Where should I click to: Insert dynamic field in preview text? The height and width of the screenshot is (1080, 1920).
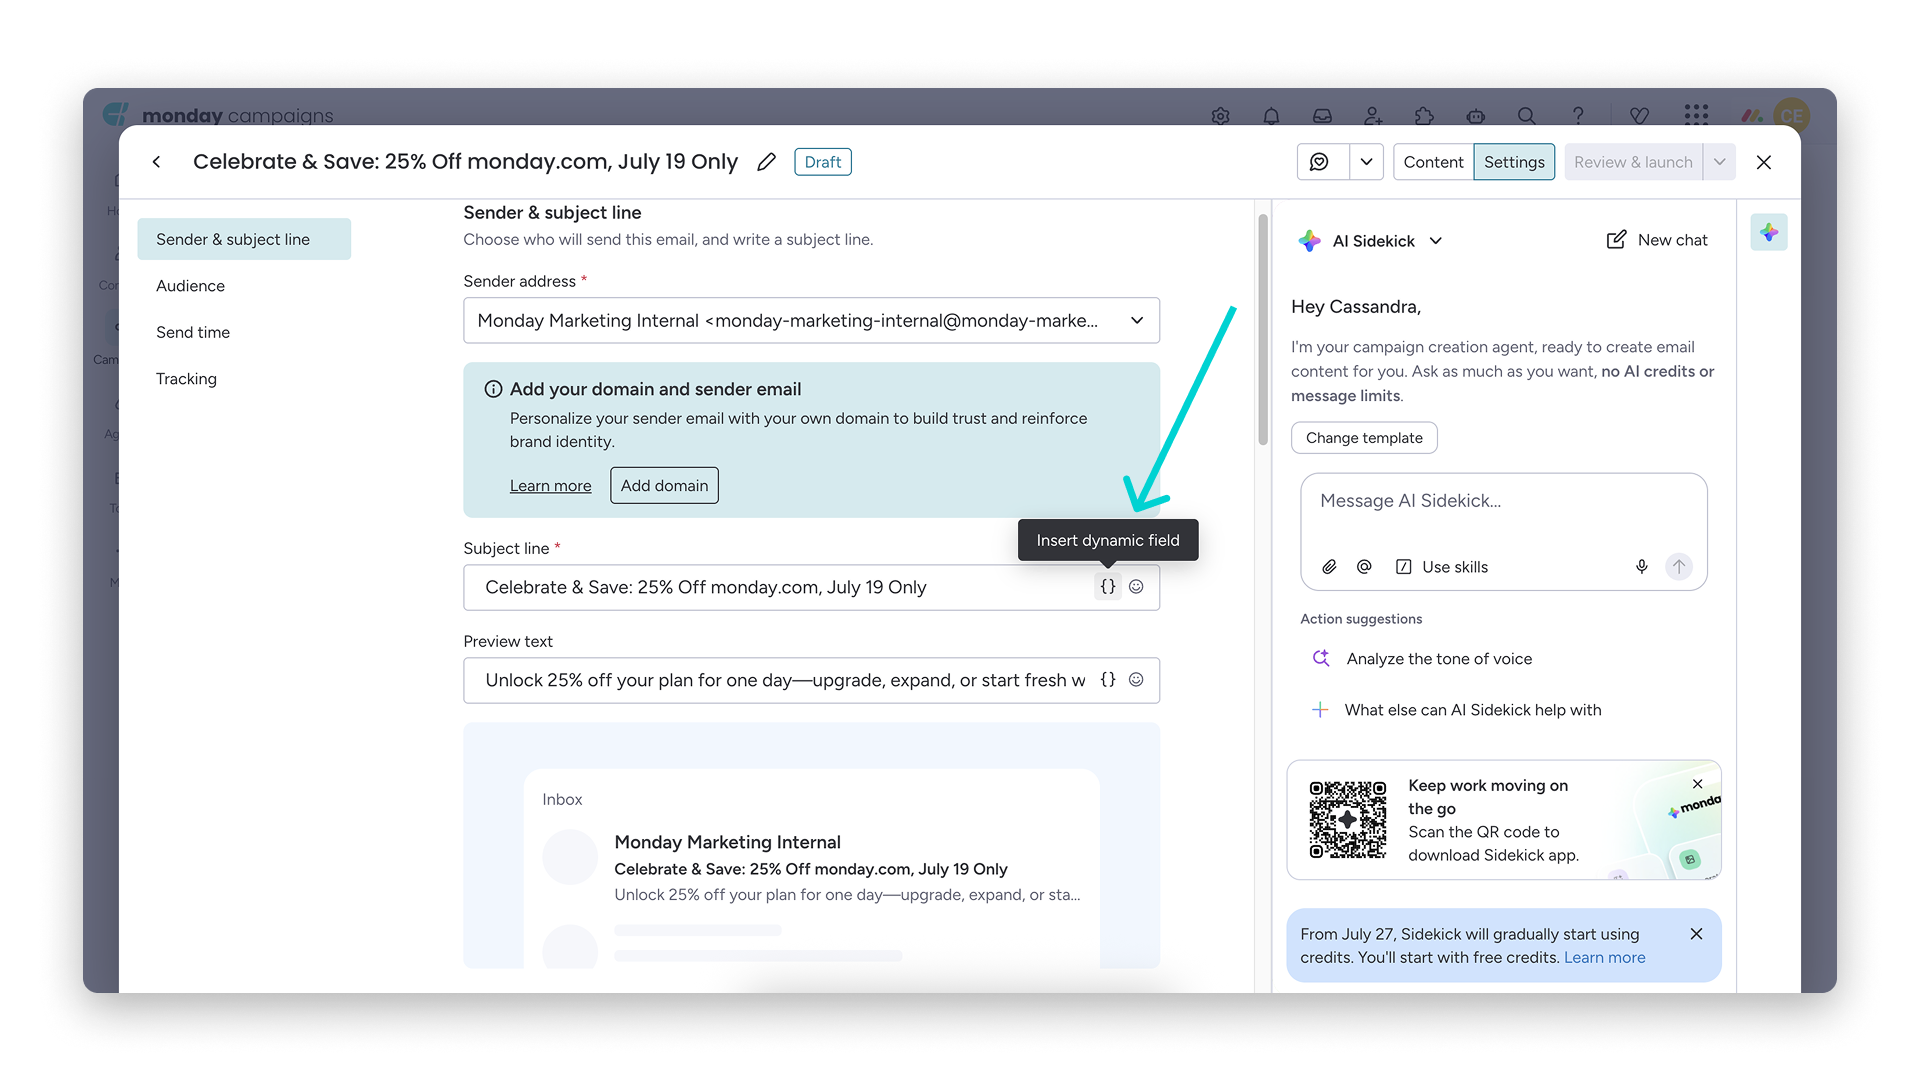tap(1108, 680)
